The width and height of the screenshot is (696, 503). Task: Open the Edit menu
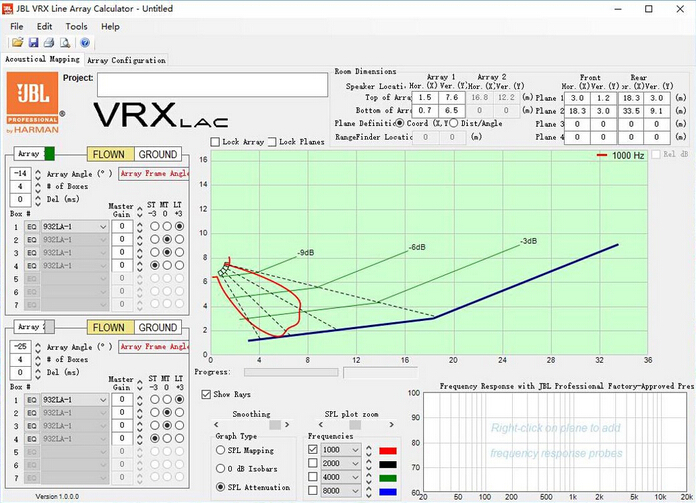[44, 26]
